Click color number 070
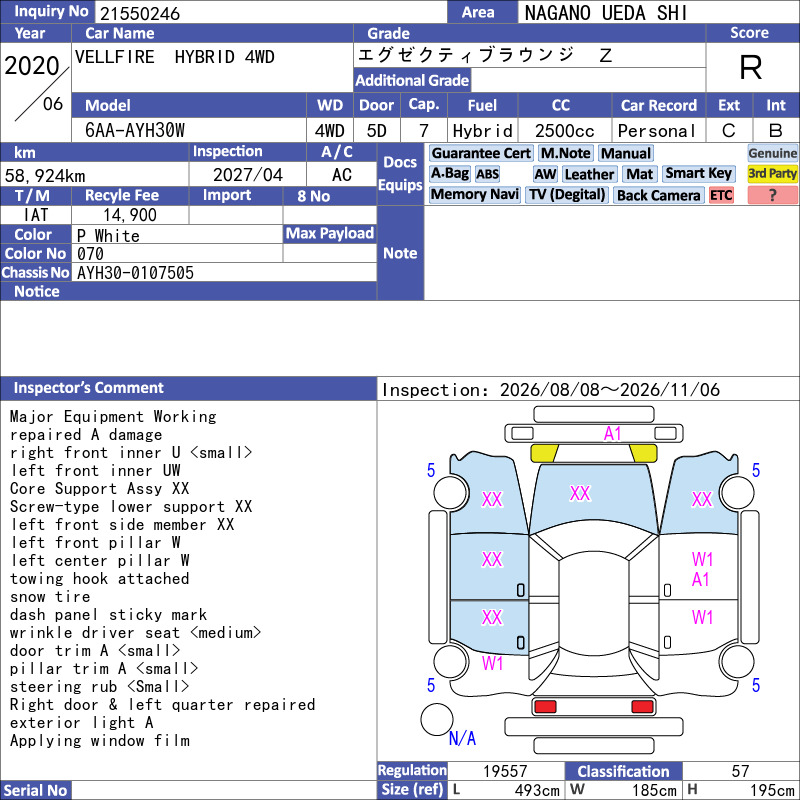 (x=90, y=254)
